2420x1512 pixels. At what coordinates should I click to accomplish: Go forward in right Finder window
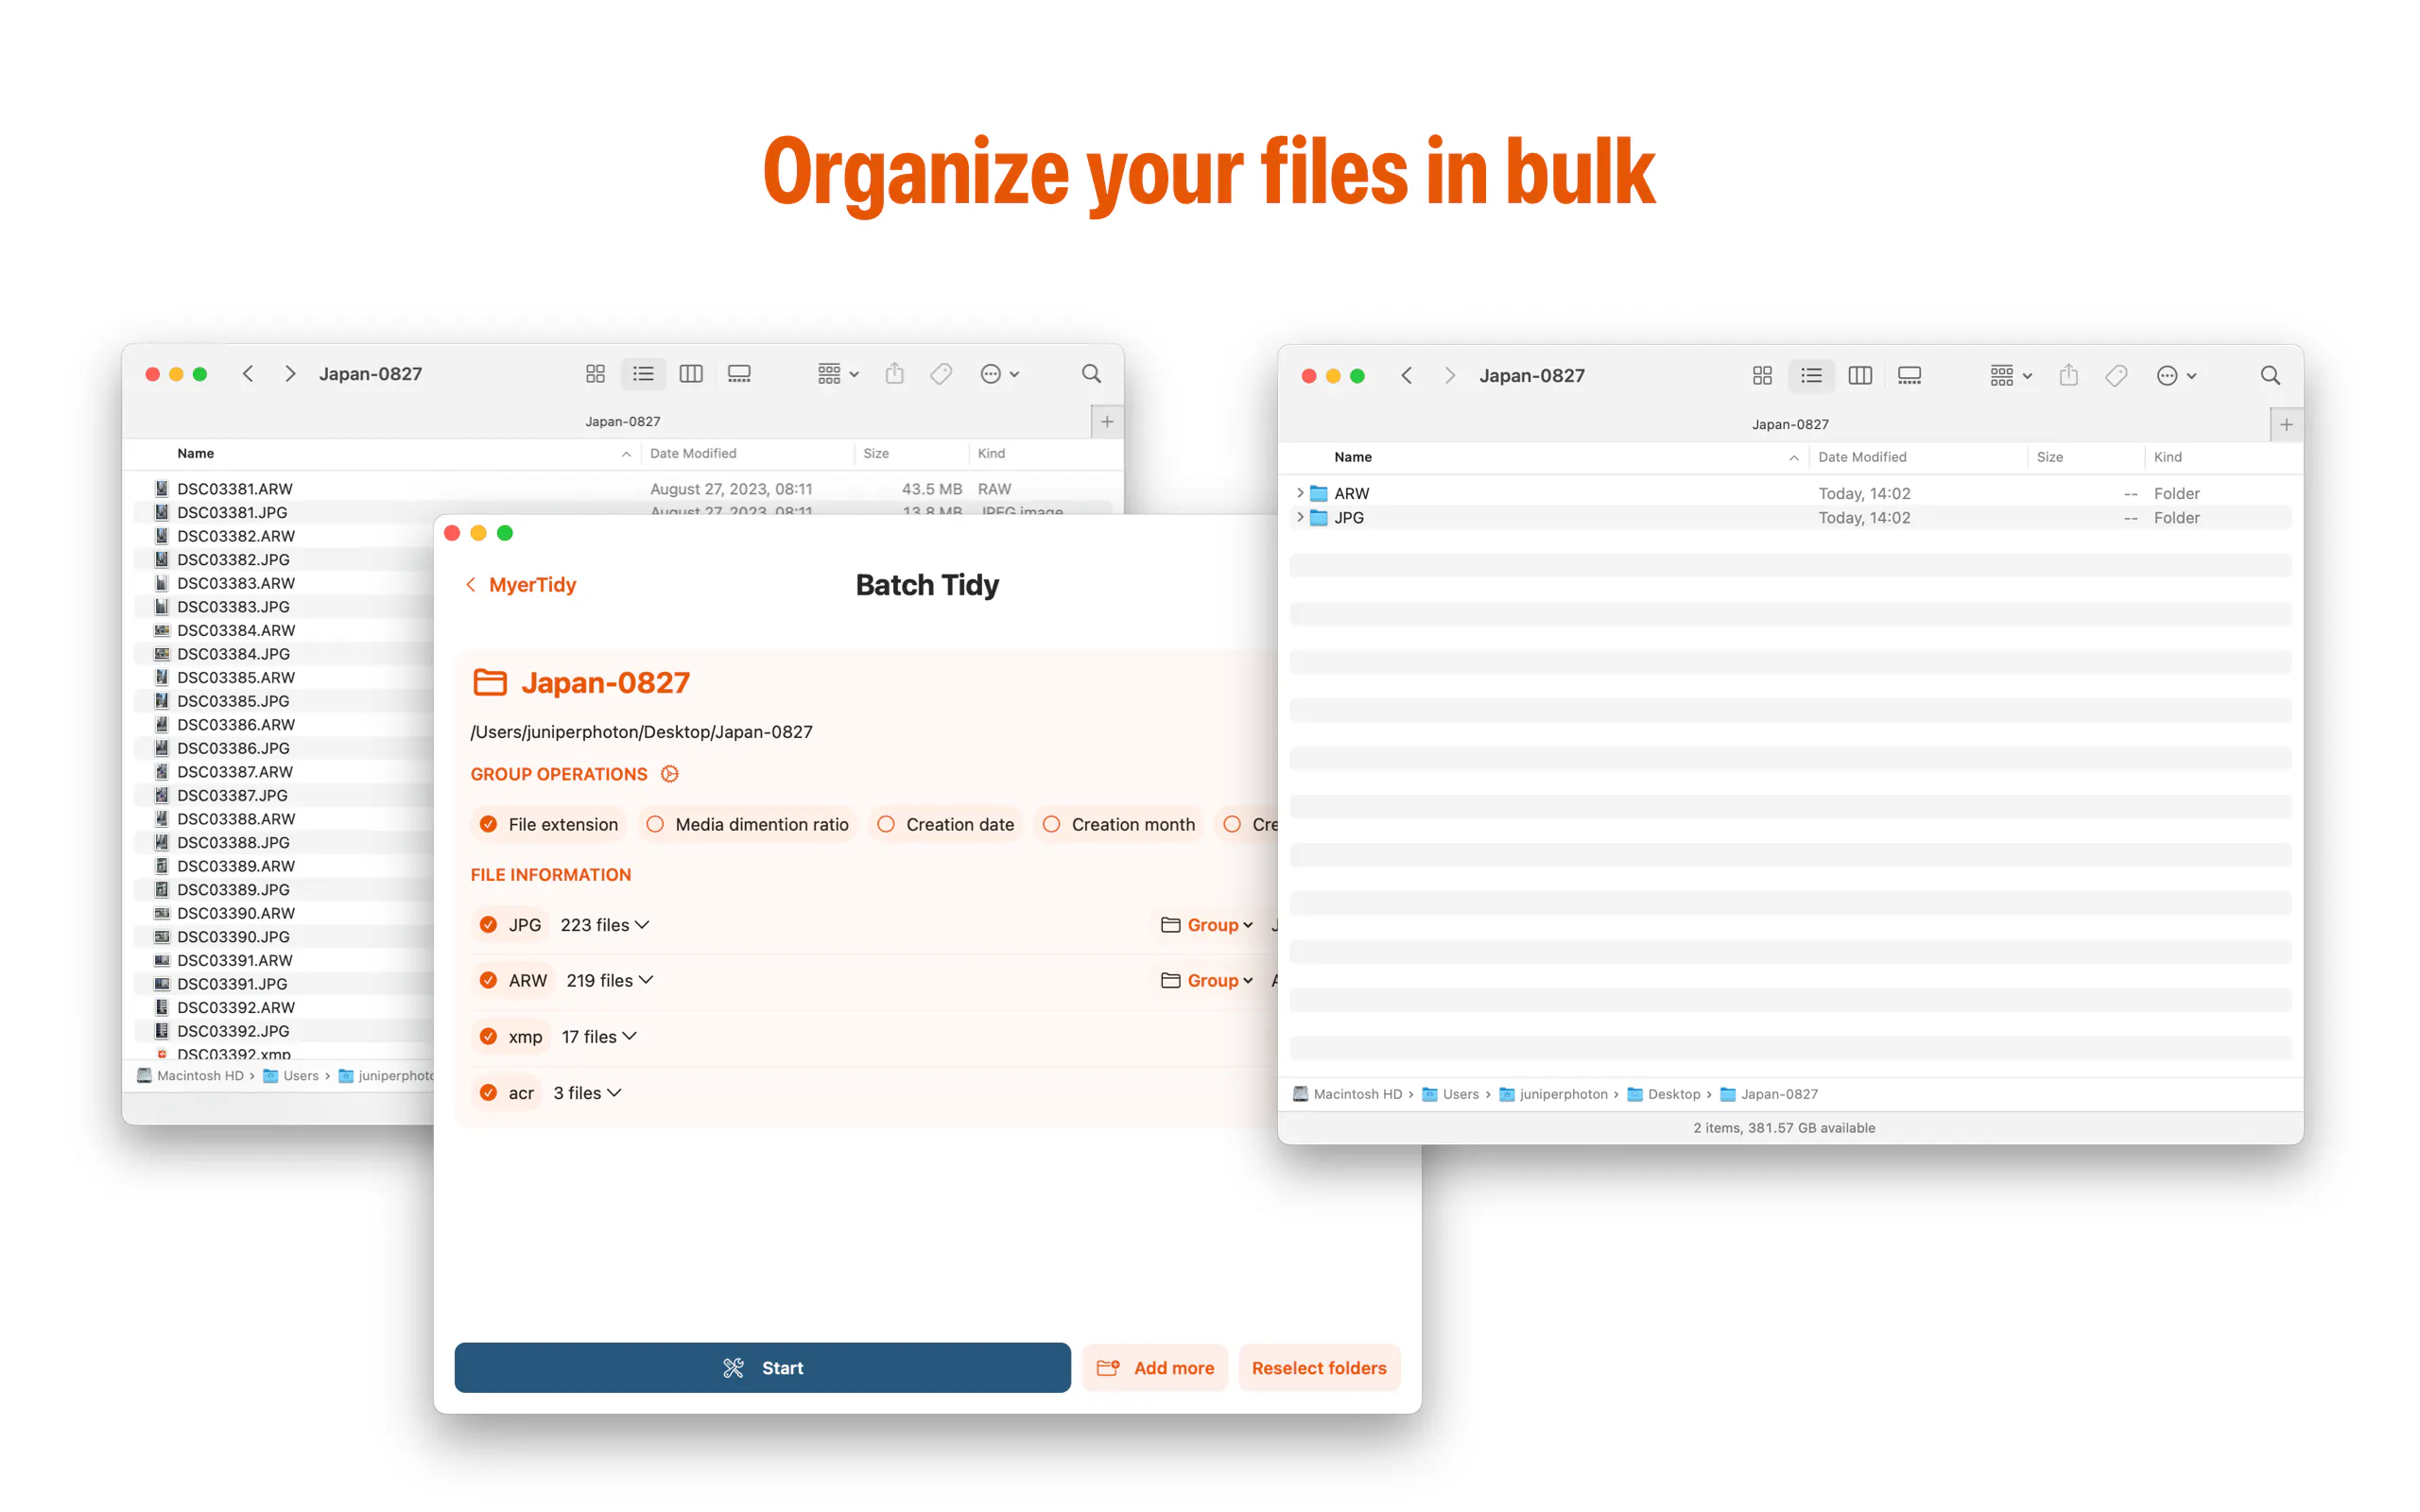[1450, 376]
